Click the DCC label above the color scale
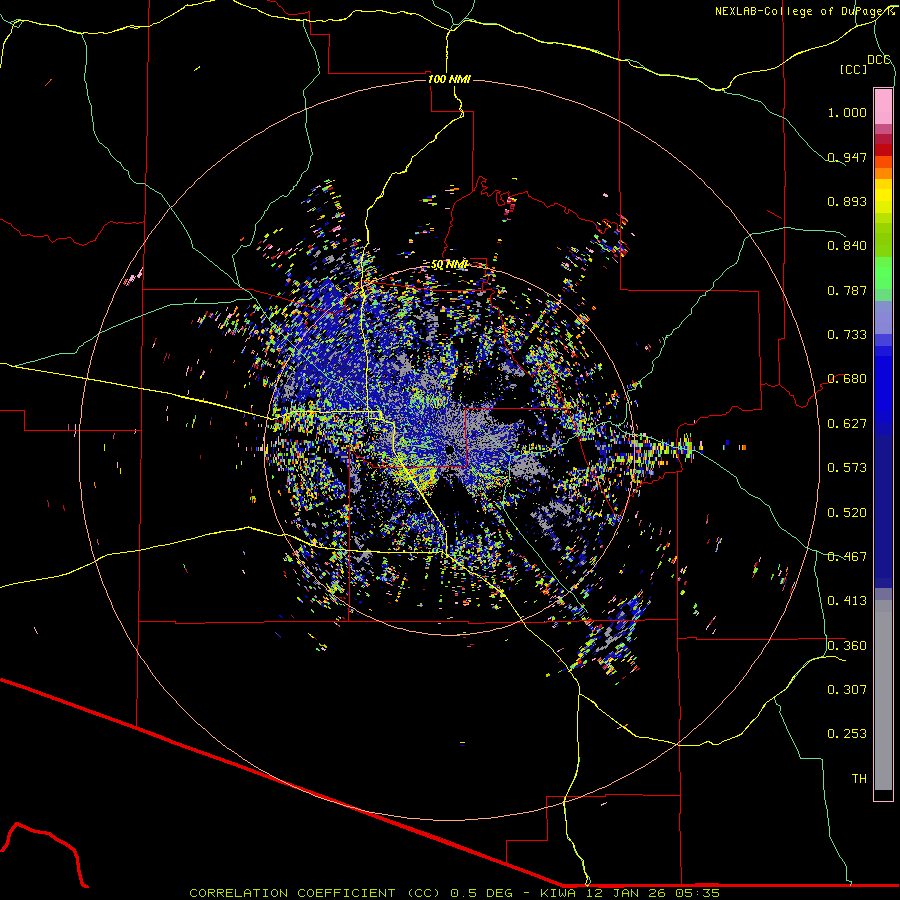The height and width of the screenshot is (900, 900). click(879, 60)
